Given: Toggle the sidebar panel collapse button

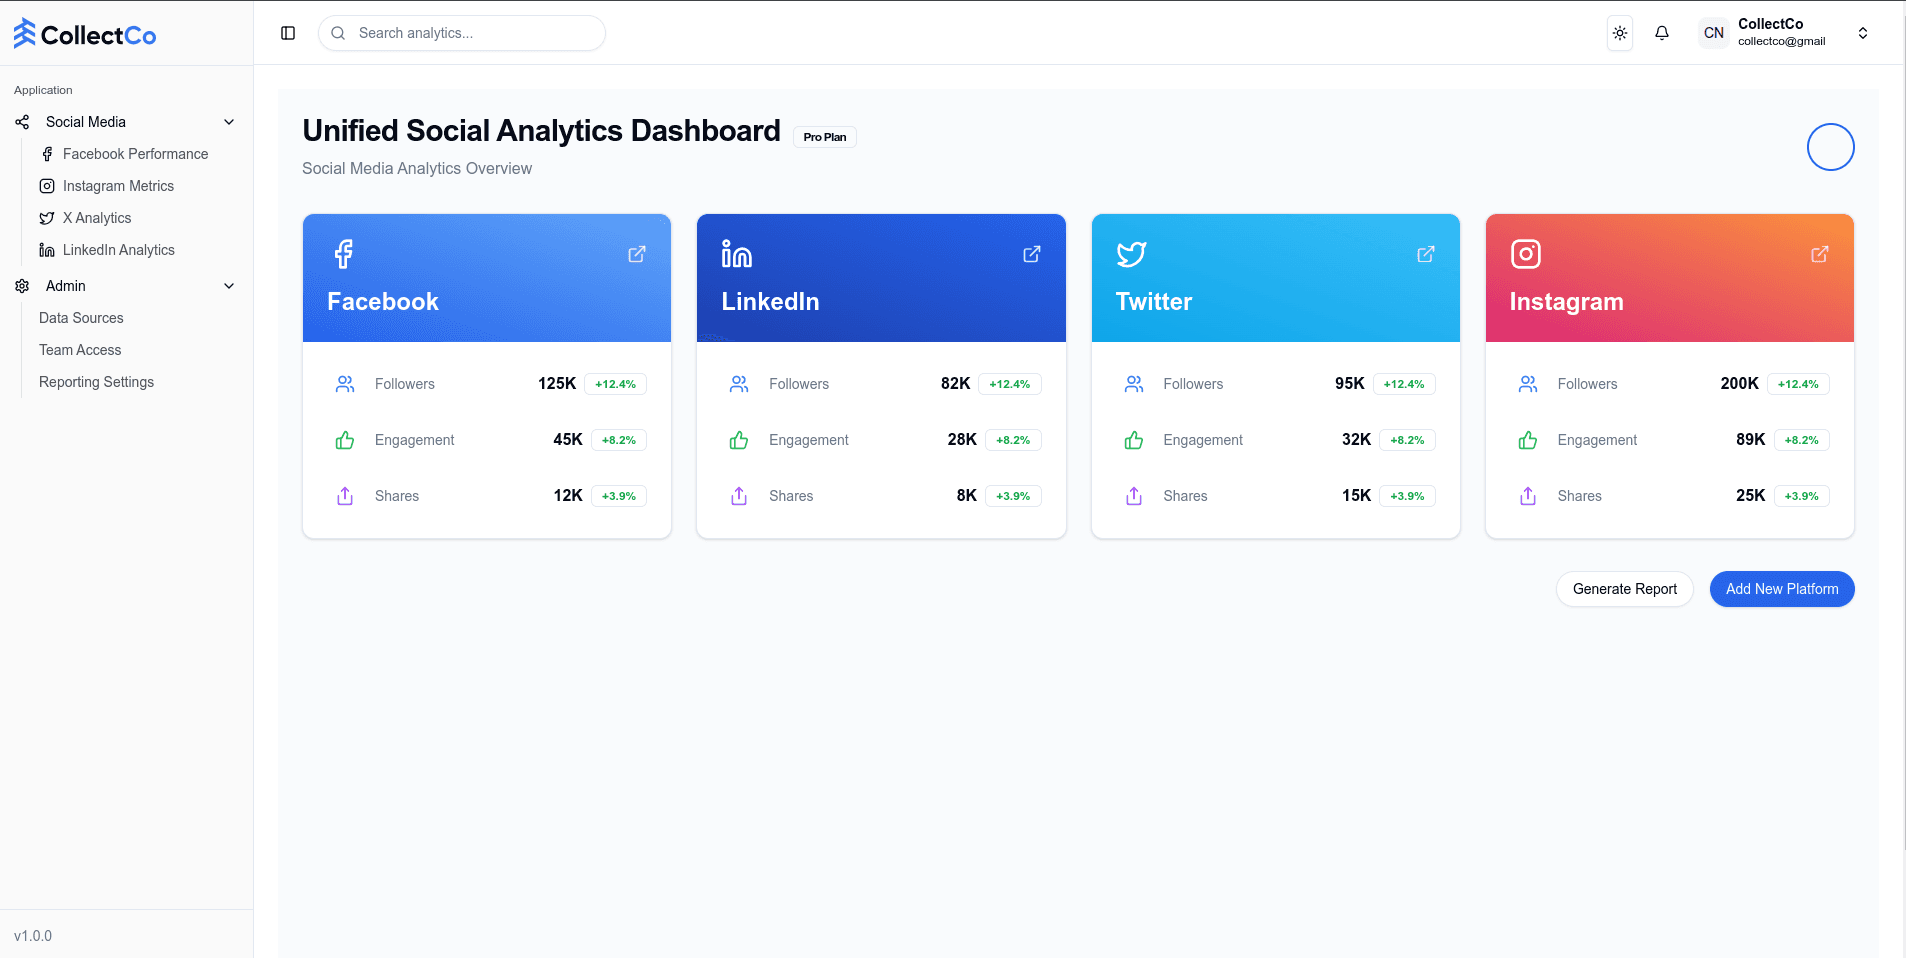Looking at the screenshot, I should (x=288, y=33).
